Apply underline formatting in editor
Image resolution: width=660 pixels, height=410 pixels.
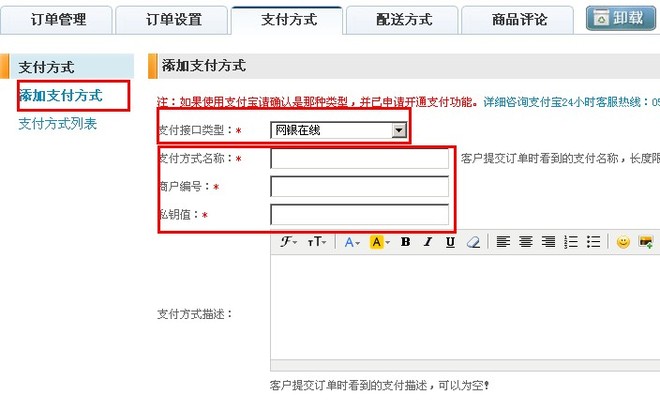coord(450,242)
